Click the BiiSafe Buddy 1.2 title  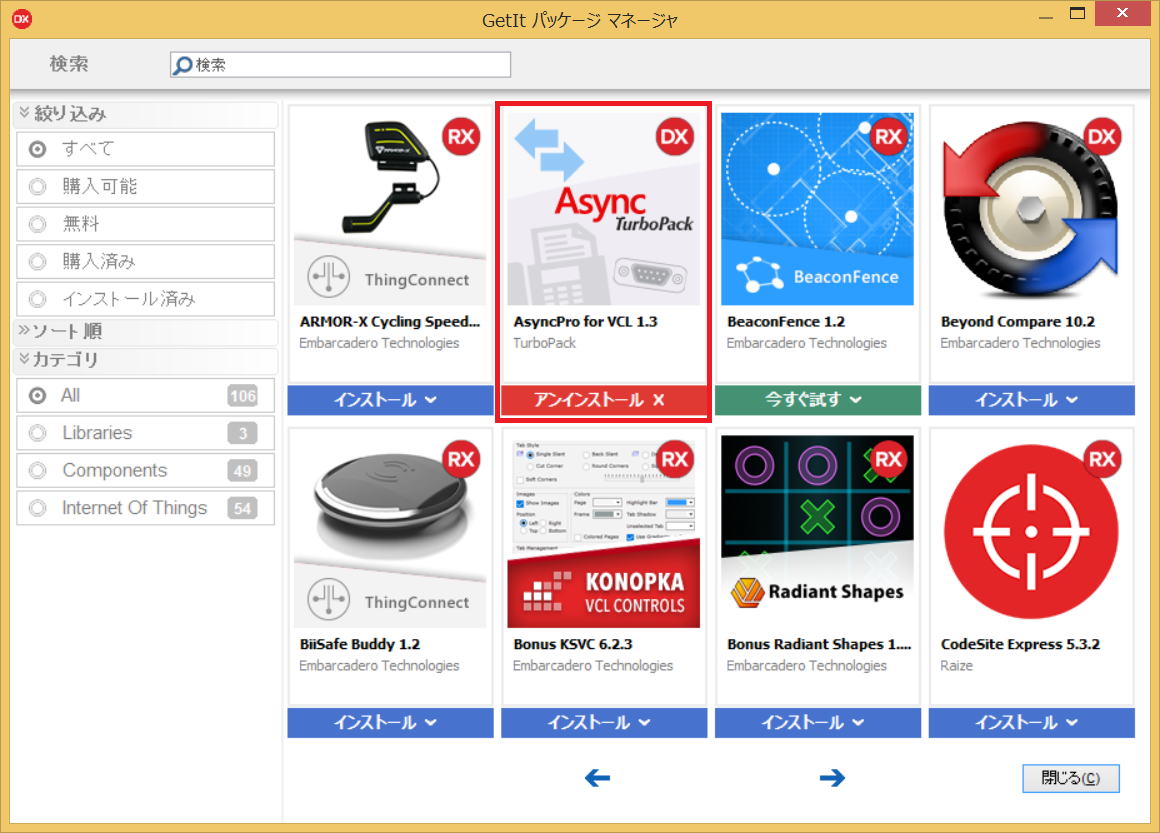coord(360,644)
